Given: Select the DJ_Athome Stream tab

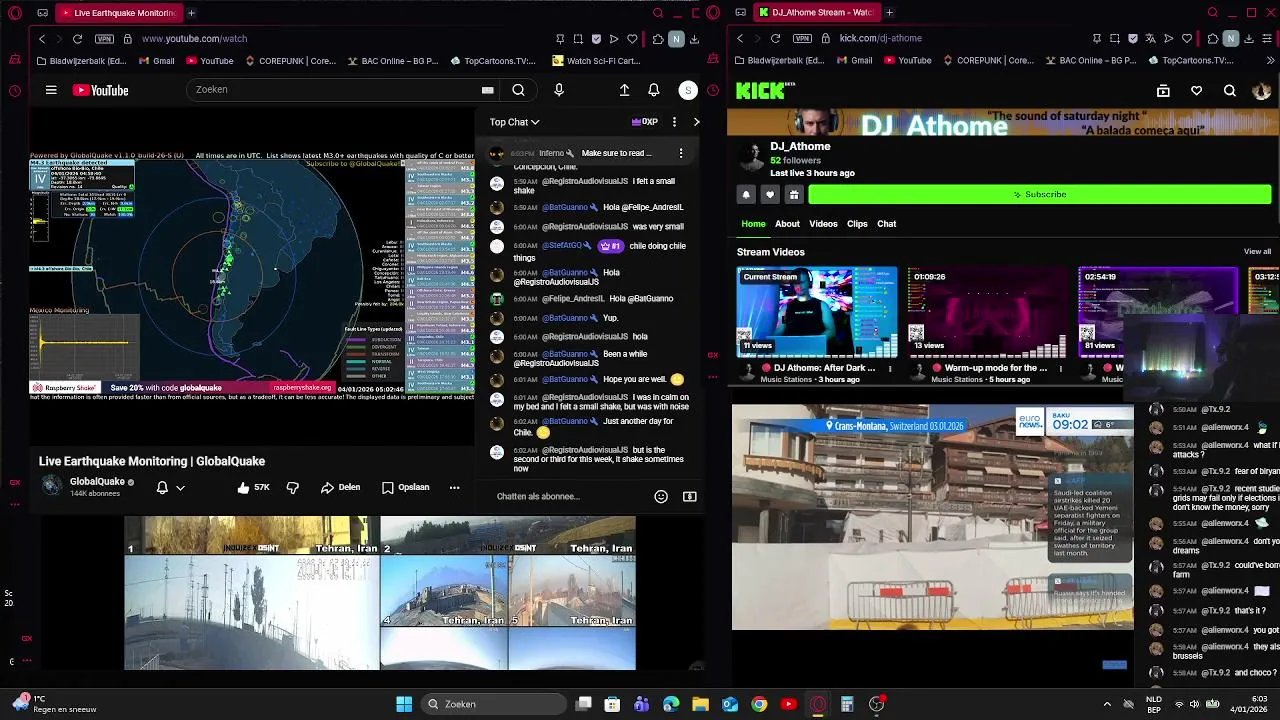Looking at the screenshot, I should [815, 13].
